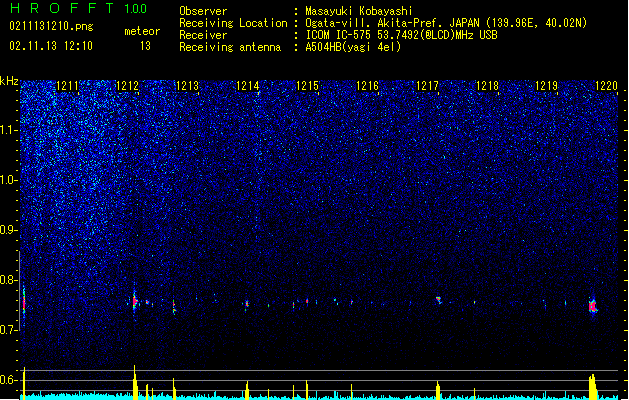Click the meteor echo at the spectrogram's left edge
Screen dimensions: 629x400
pos(24,303)
